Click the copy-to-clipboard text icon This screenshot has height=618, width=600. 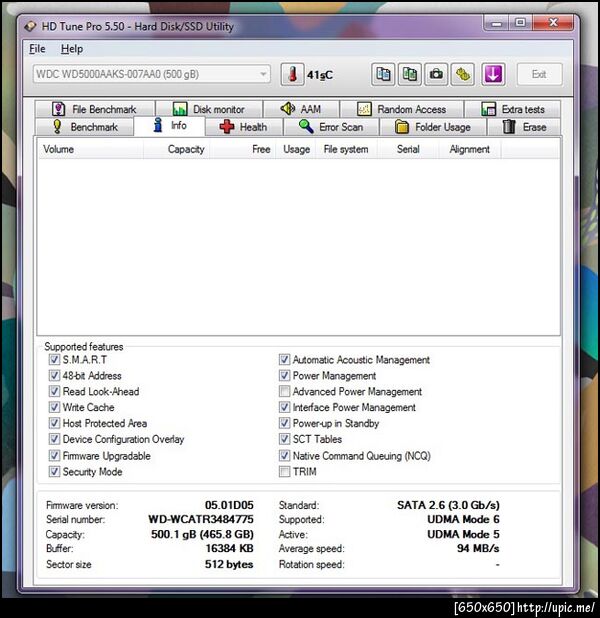tap(383, 74)
